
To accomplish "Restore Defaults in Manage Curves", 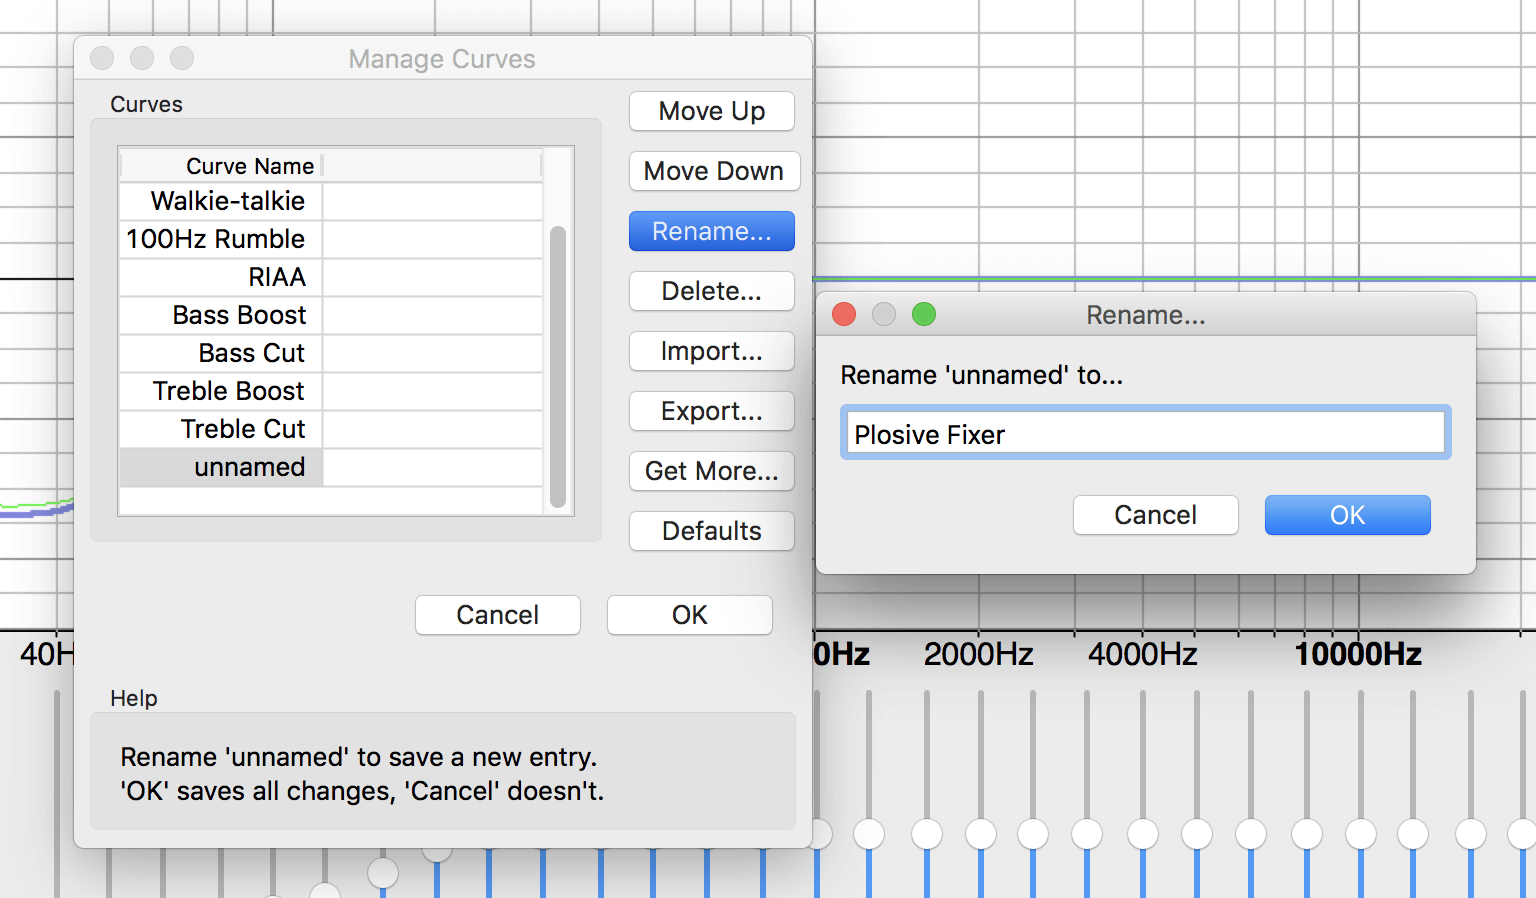I will [711, 531].
